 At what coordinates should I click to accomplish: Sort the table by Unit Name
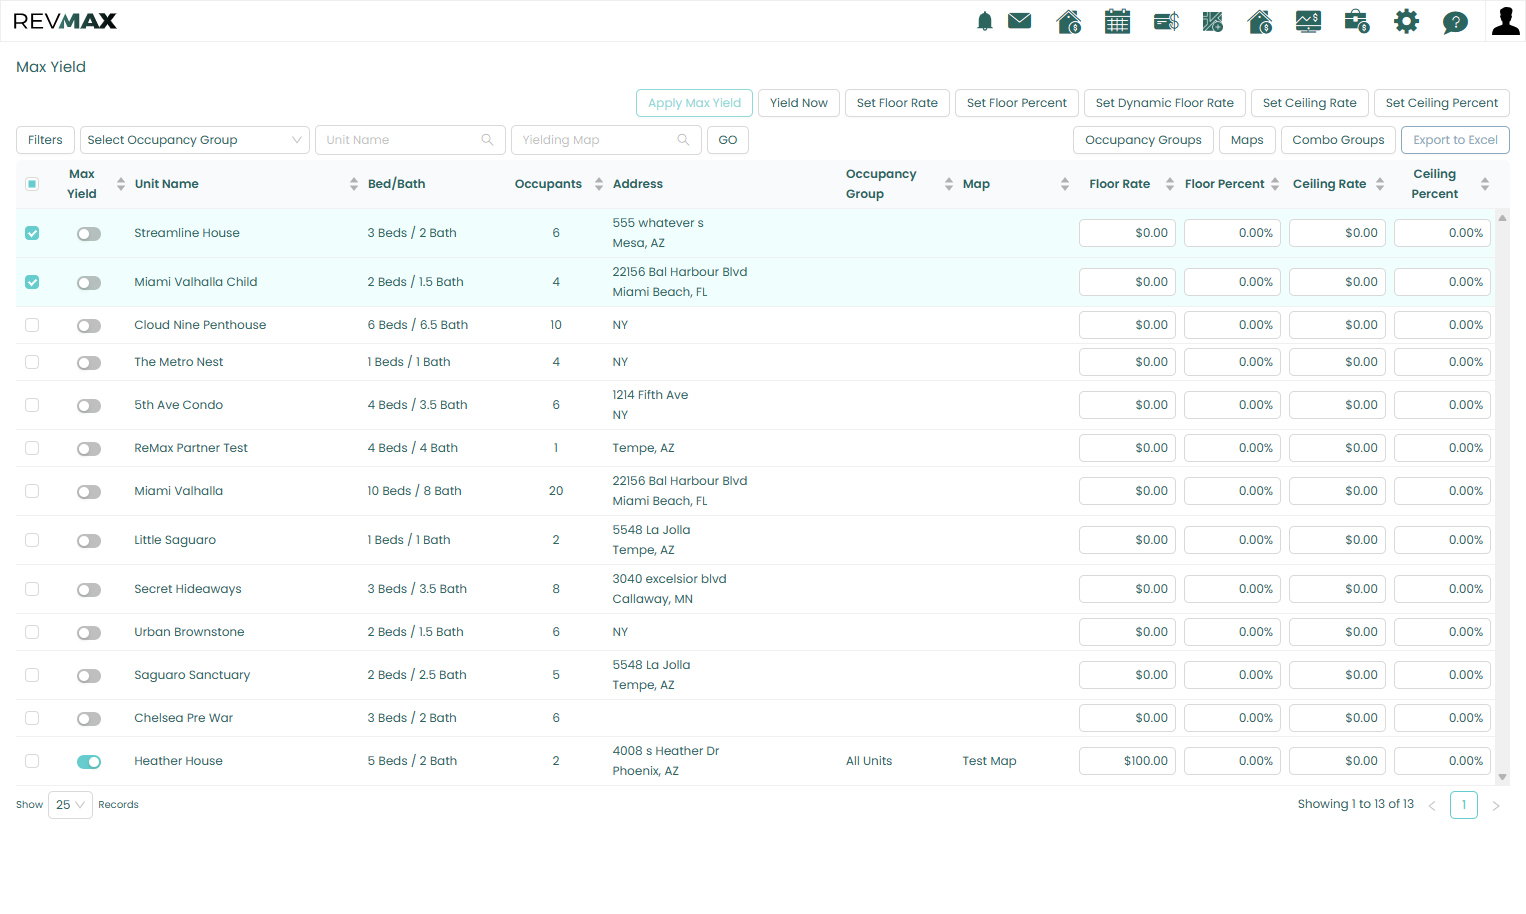pos(354,184)
